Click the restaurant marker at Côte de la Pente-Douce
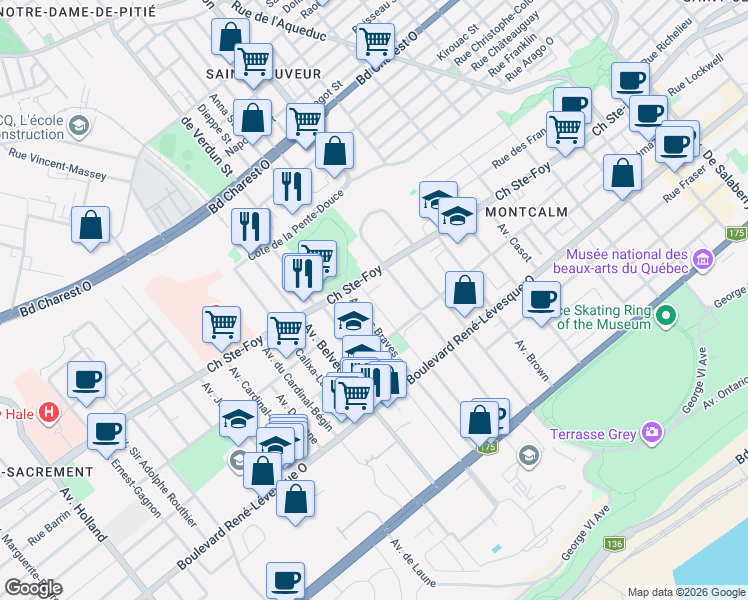748x600 pixels. 250,227
